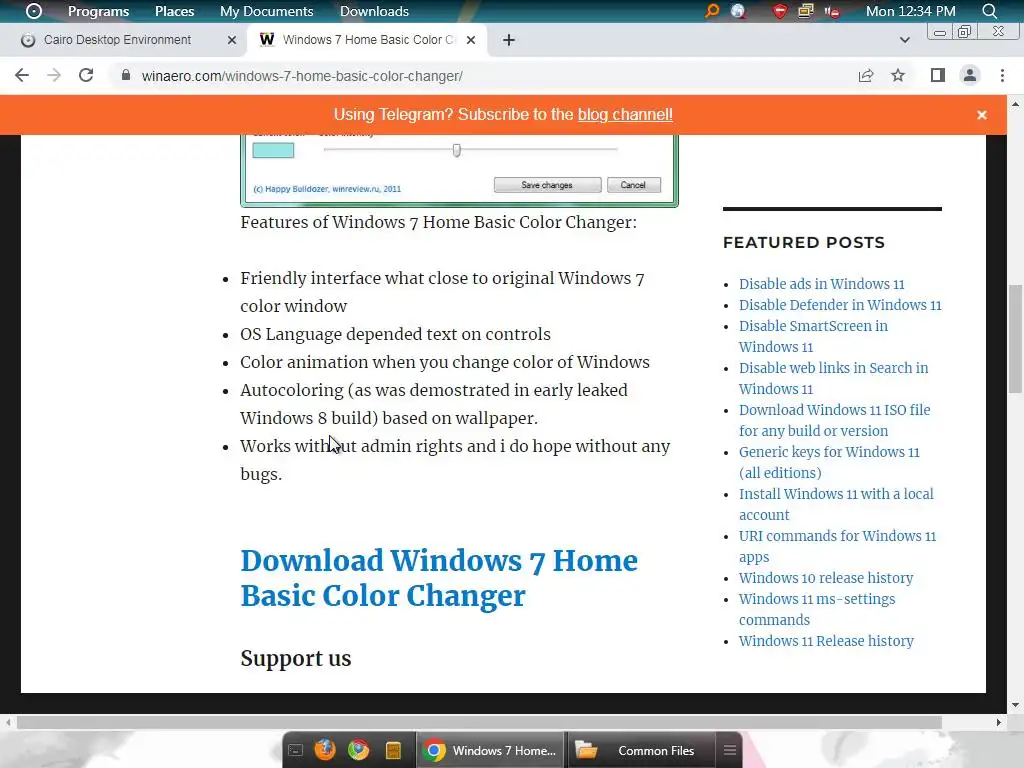Click the blocked volume tray icon

(x=832, y=11)
